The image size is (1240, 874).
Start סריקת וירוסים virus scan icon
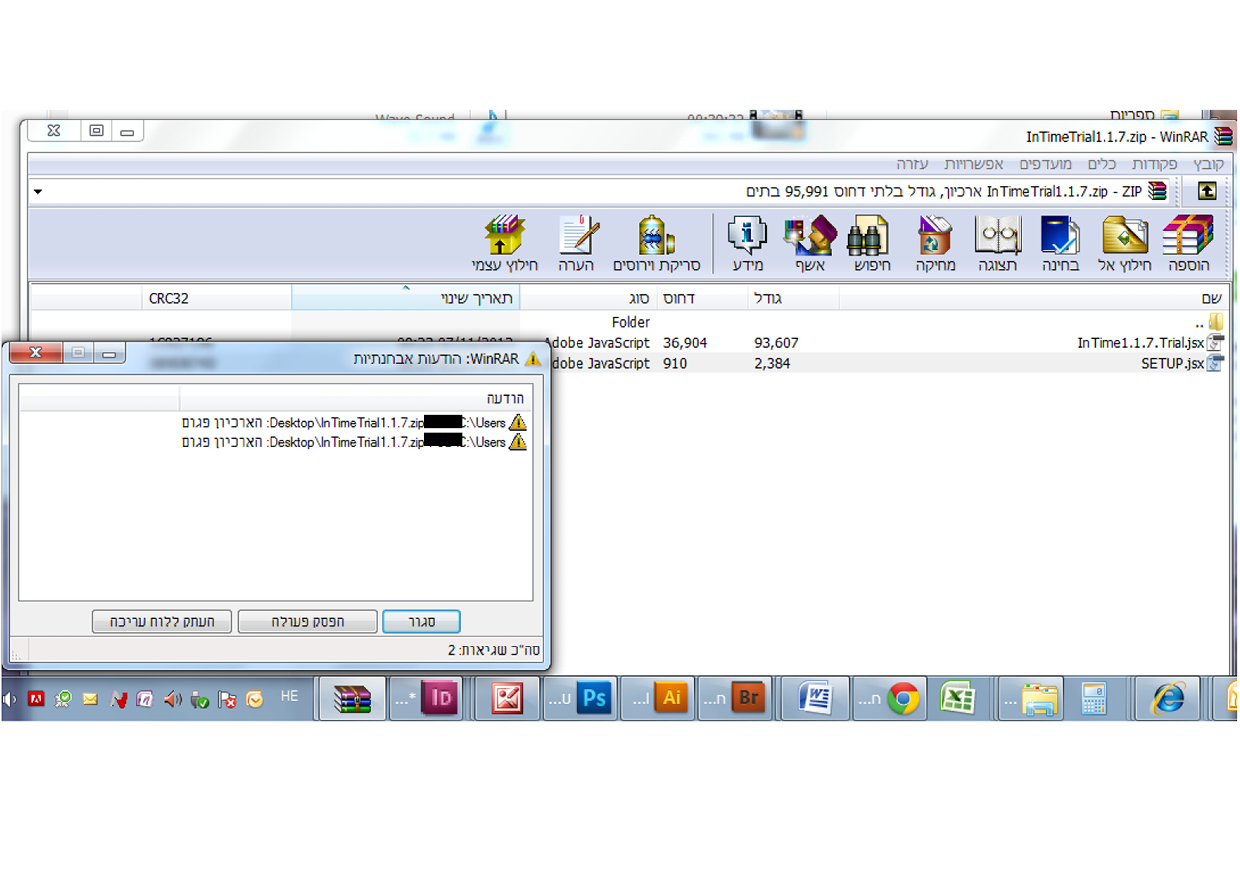click(656, 243)
